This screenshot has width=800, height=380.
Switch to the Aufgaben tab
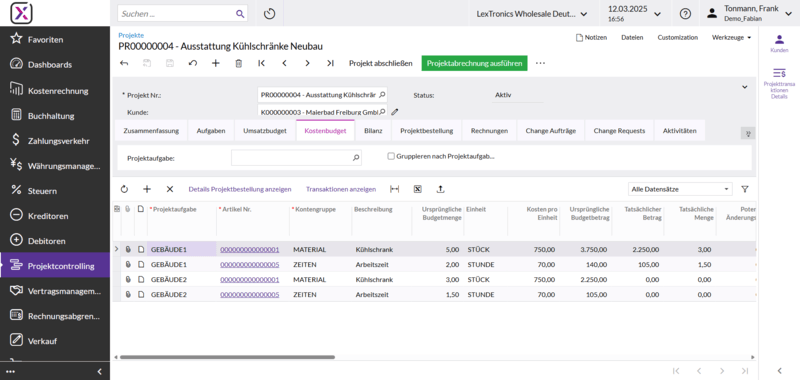[x=211, y=131]
